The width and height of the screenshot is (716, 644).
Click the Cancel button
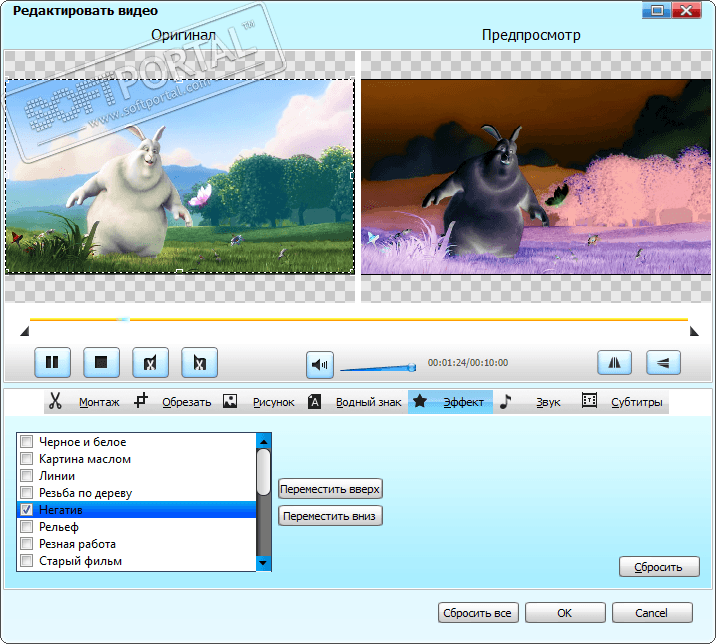652,612
